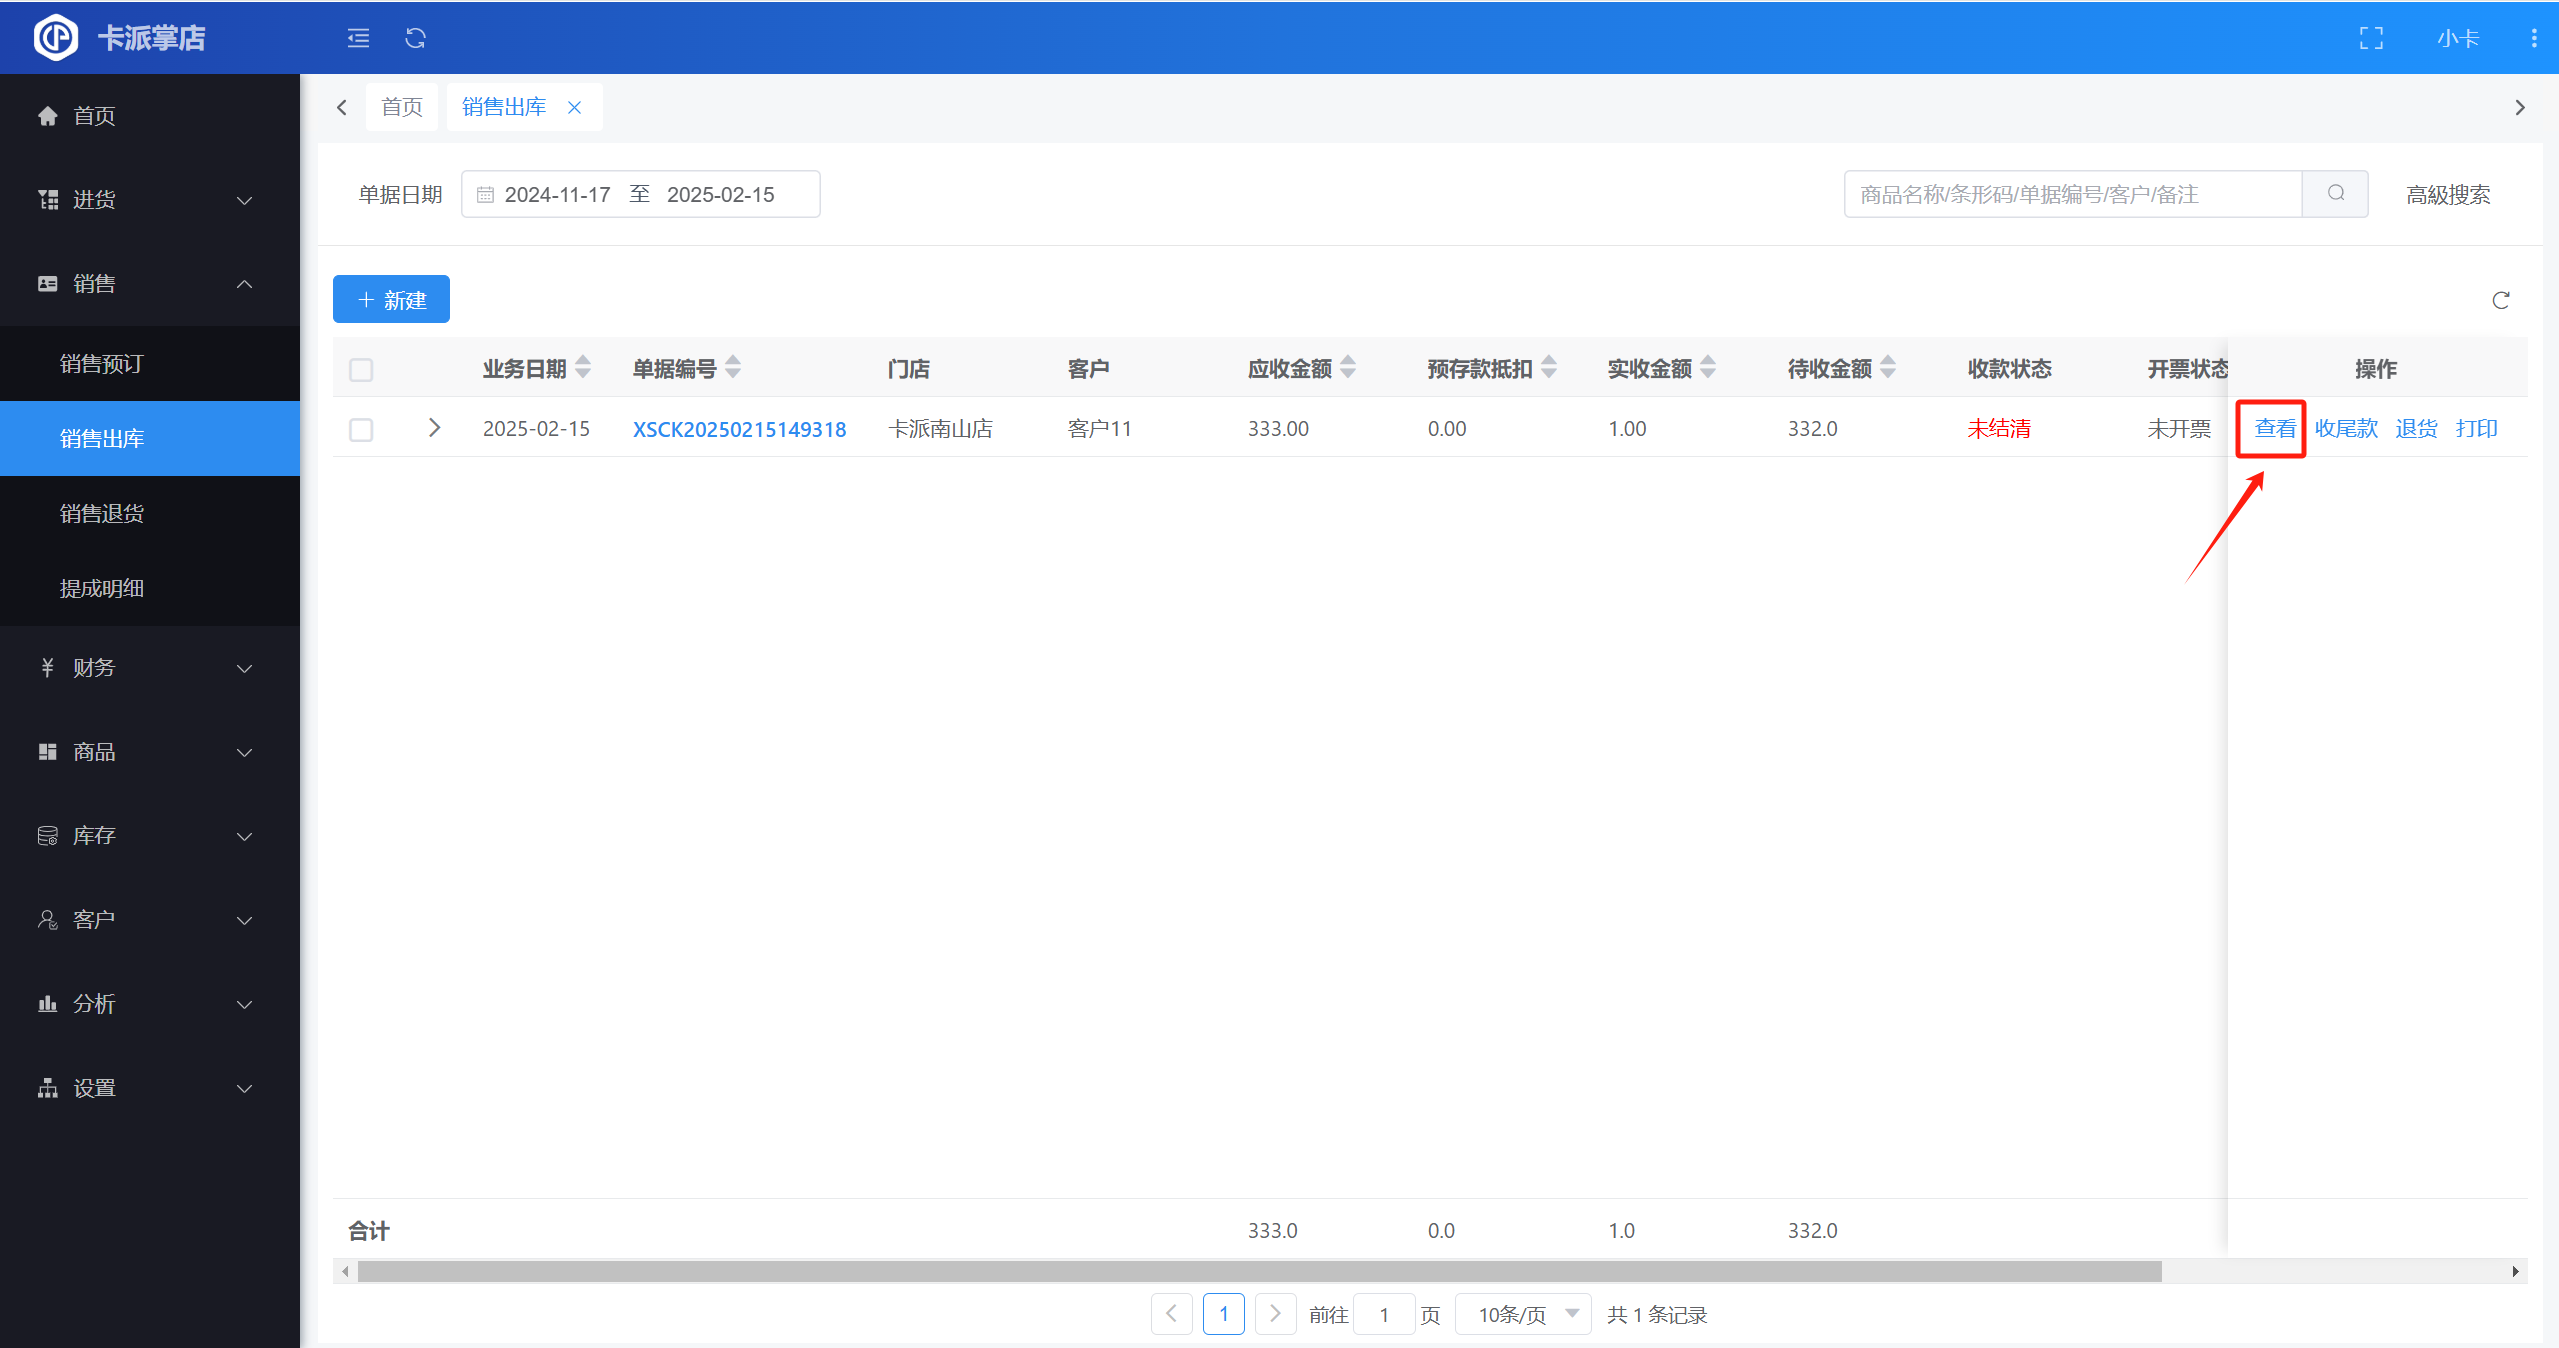Click the 新建 button
Viewport: 2559px width, 1348px height.
point(391,300)
